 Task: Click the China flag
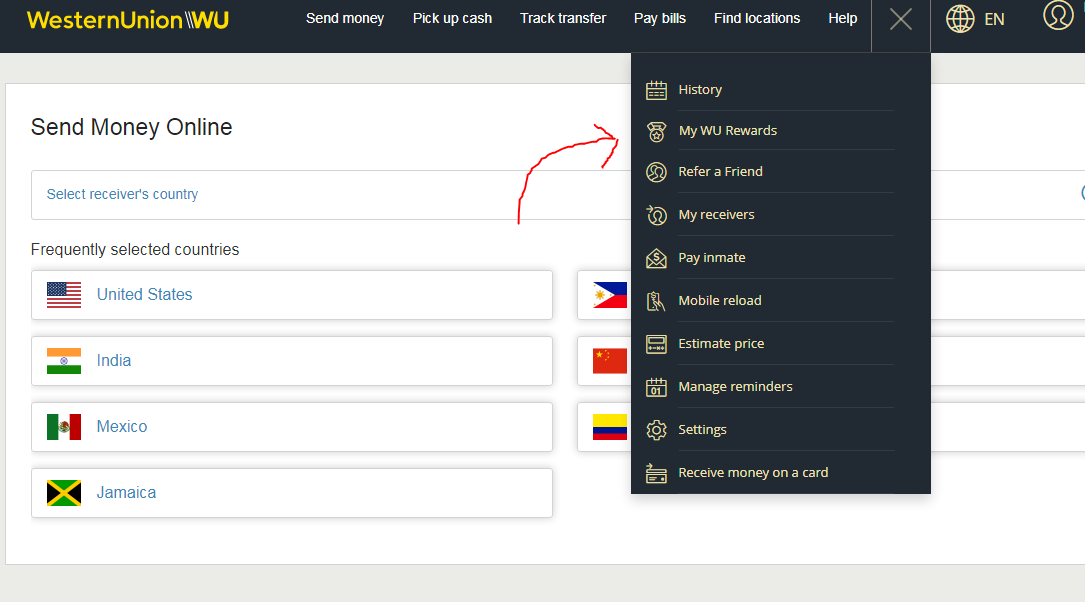click(x=610, y=361)
